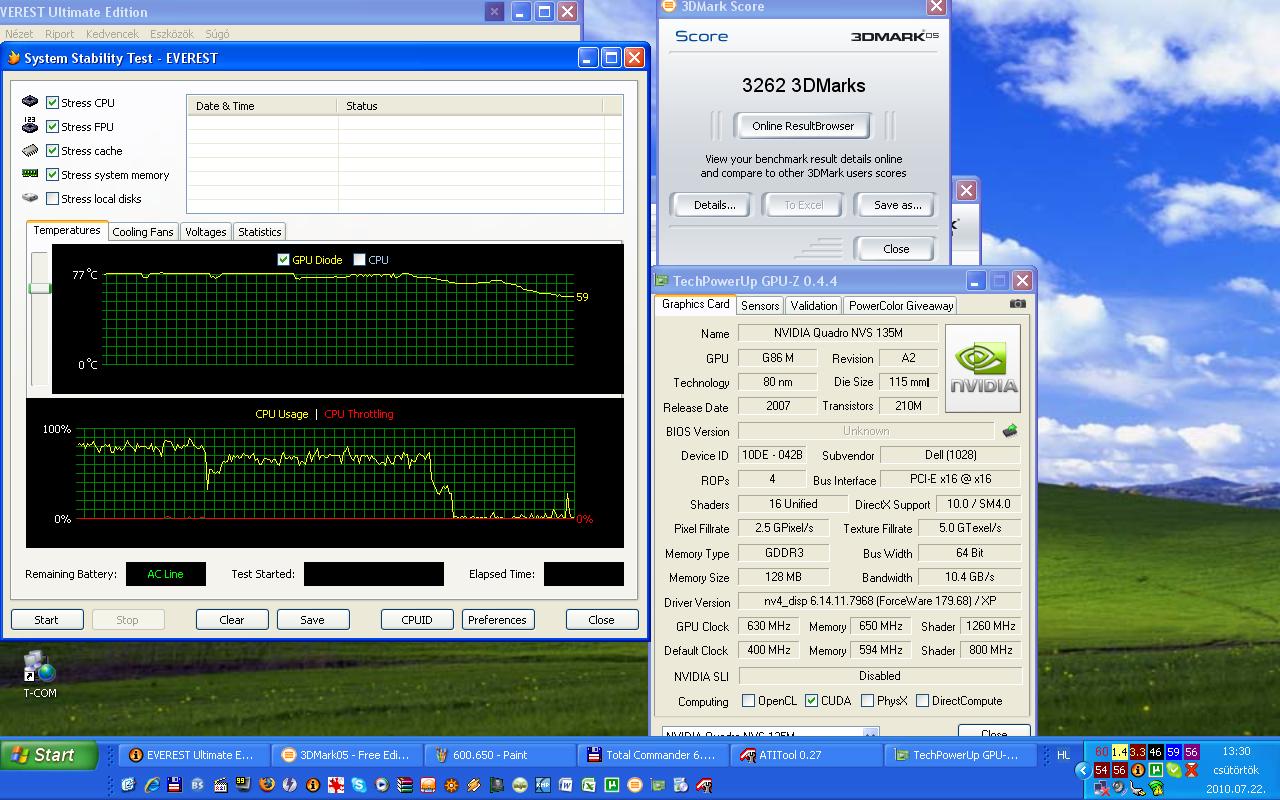Open ATITool 0.27 from the taskbar
Viewport: 1280px width, 800px height.
click(804, 755)
